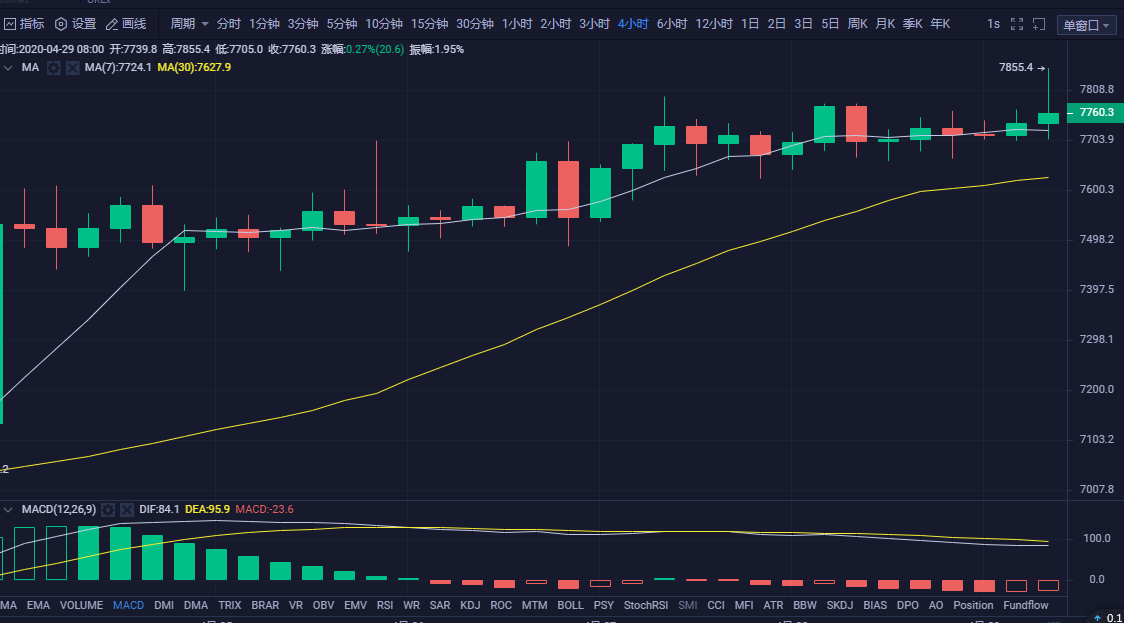Toggle the TRIX indicator
The width and height of the screenshot is (1124, 623).
pyautogui.click(x=229, y=606)
